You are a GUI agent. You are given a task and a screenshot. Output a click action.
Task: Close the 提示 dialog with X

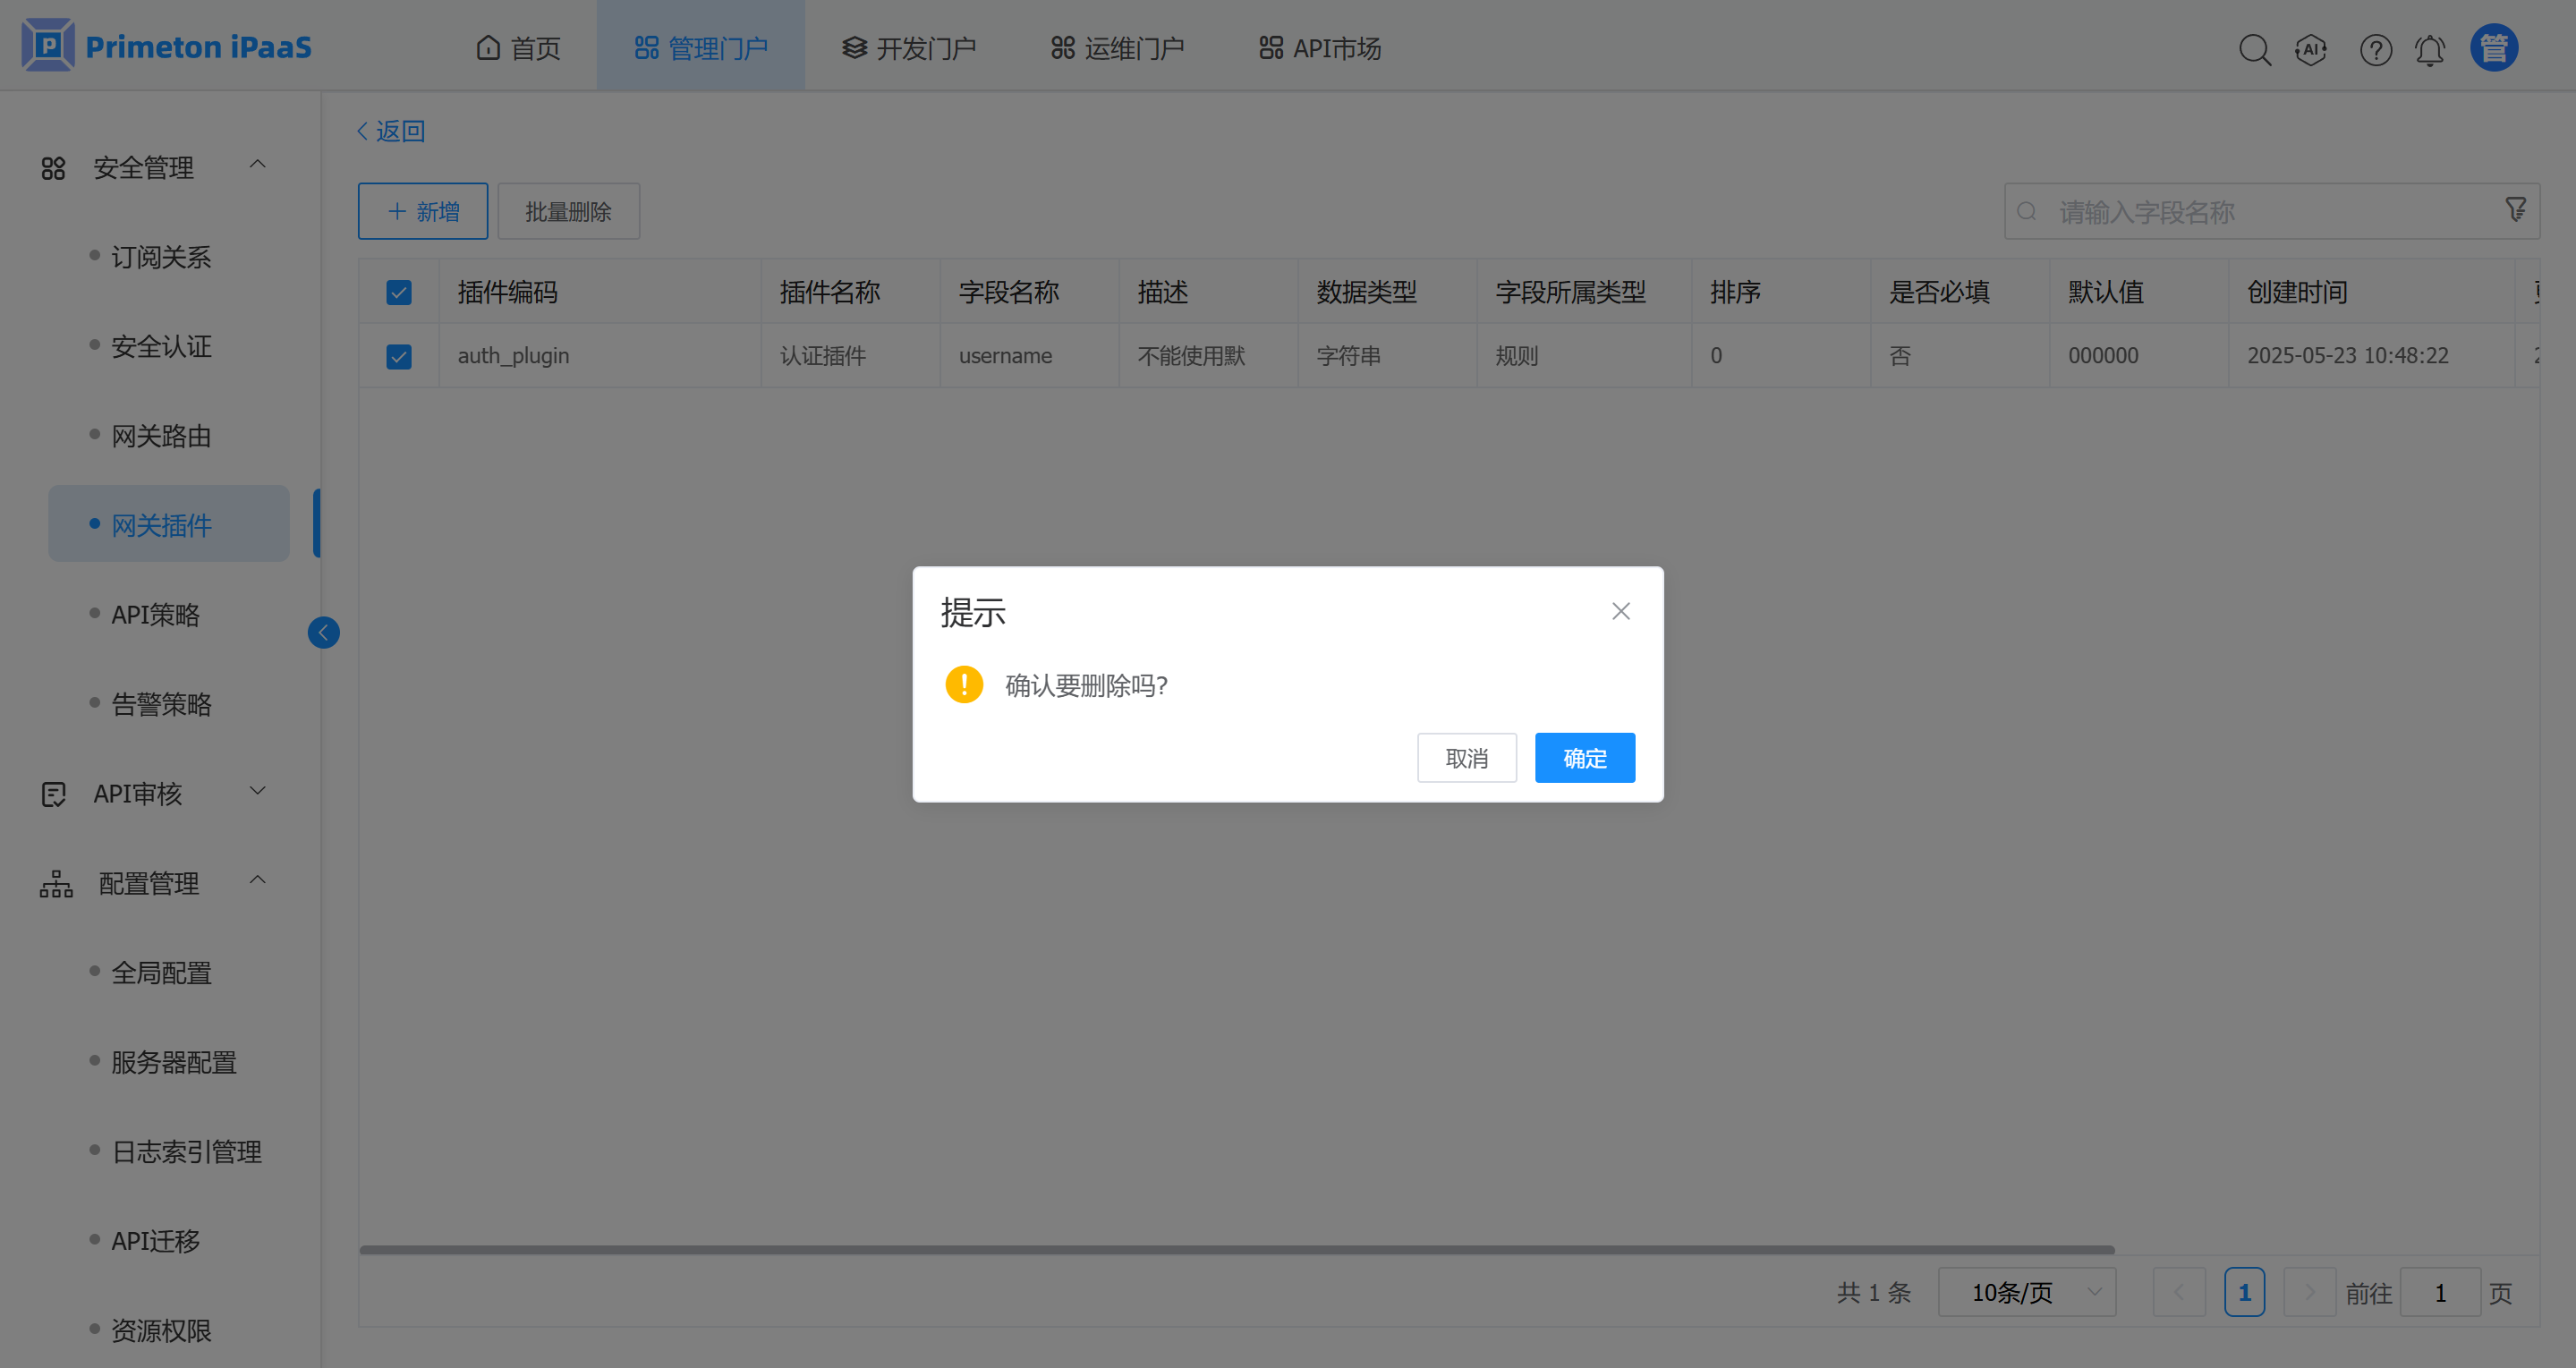tap(1621, 611)
